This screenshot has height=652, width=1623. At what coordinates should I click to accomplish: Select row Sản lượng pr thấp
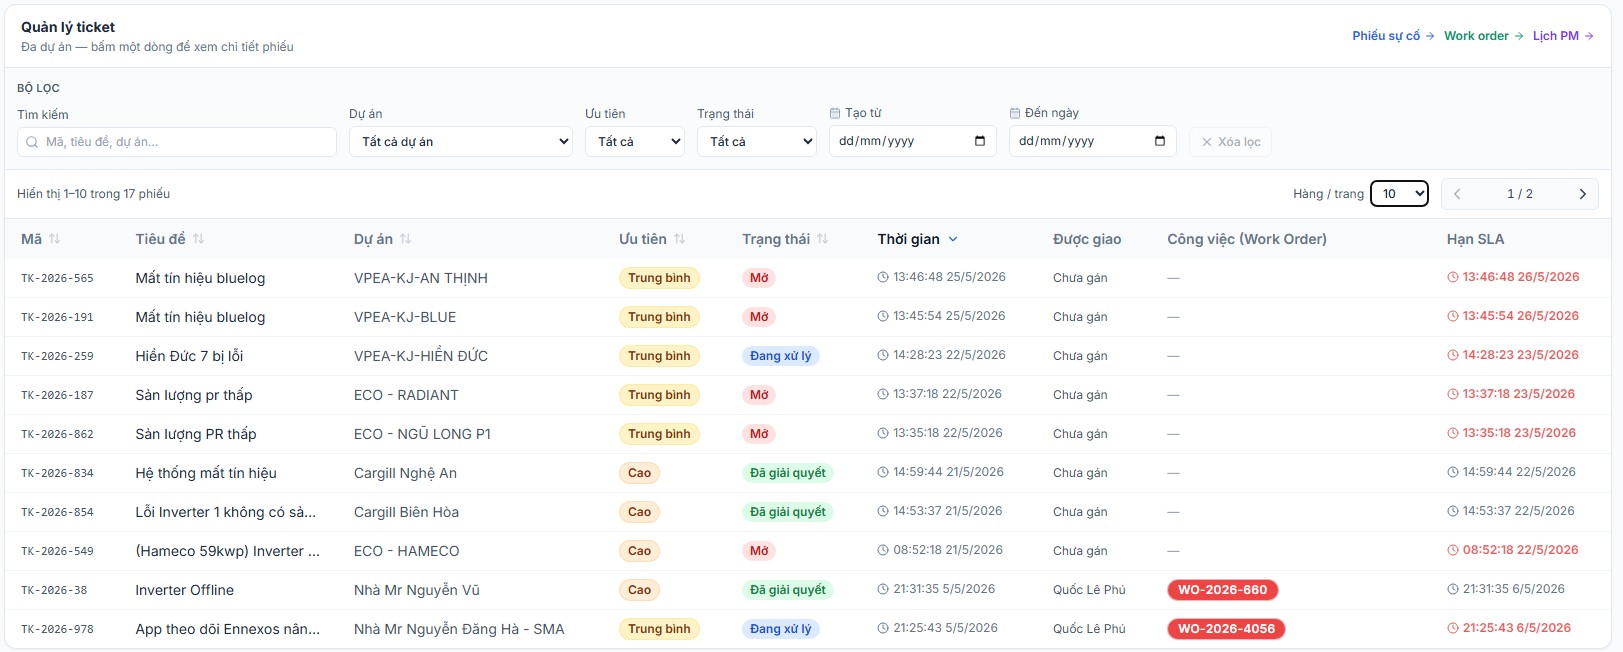coord(807,395)
